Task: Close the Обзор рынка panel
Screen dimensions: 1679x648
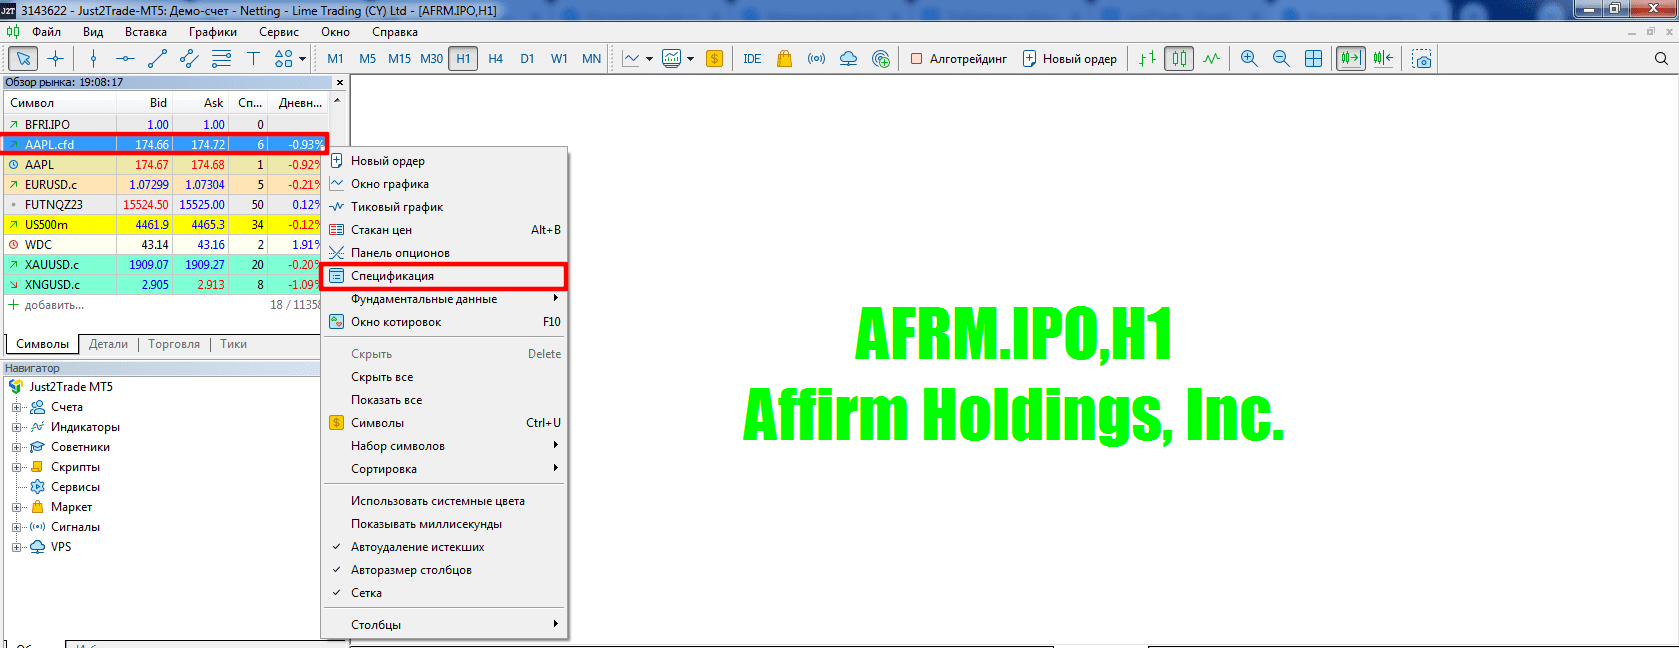Action: pos(340,83)
